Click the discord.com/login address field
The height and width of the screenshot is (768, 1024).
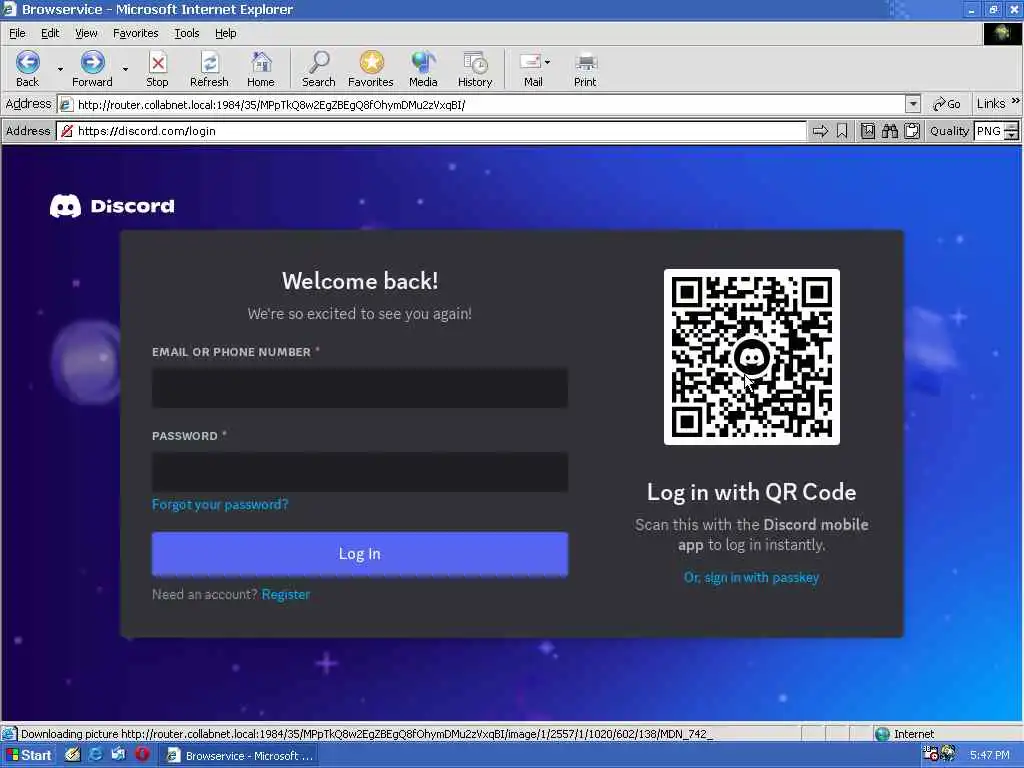click(432, 131)
